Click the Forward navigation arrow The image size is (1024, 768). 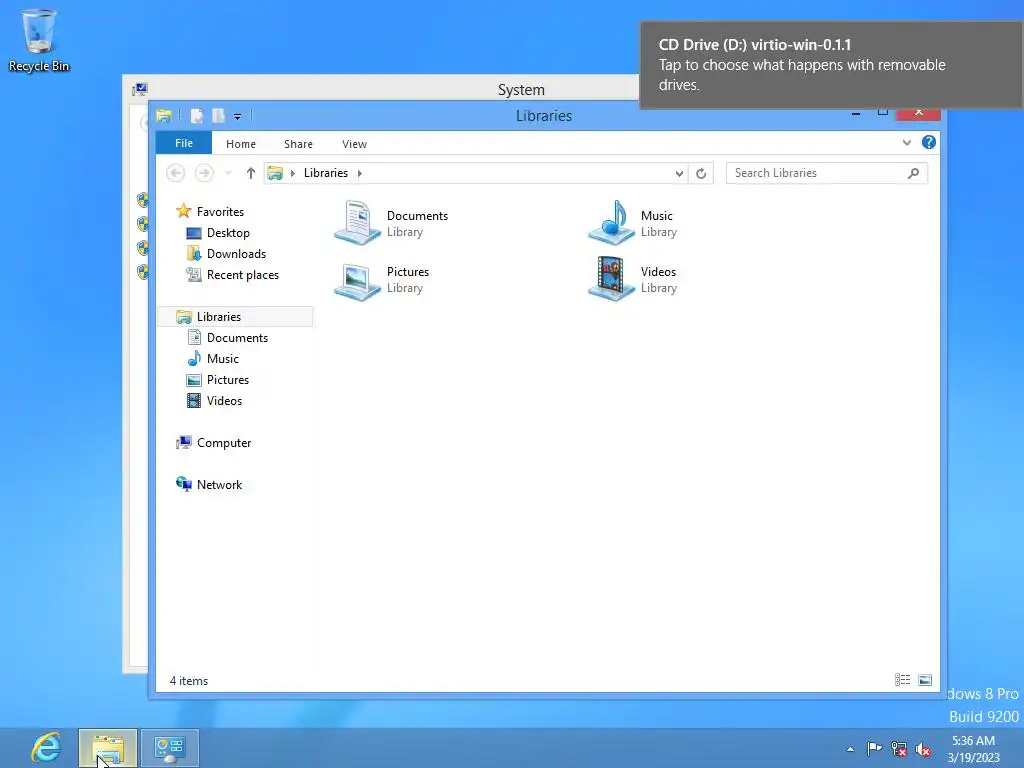point(204,173)
